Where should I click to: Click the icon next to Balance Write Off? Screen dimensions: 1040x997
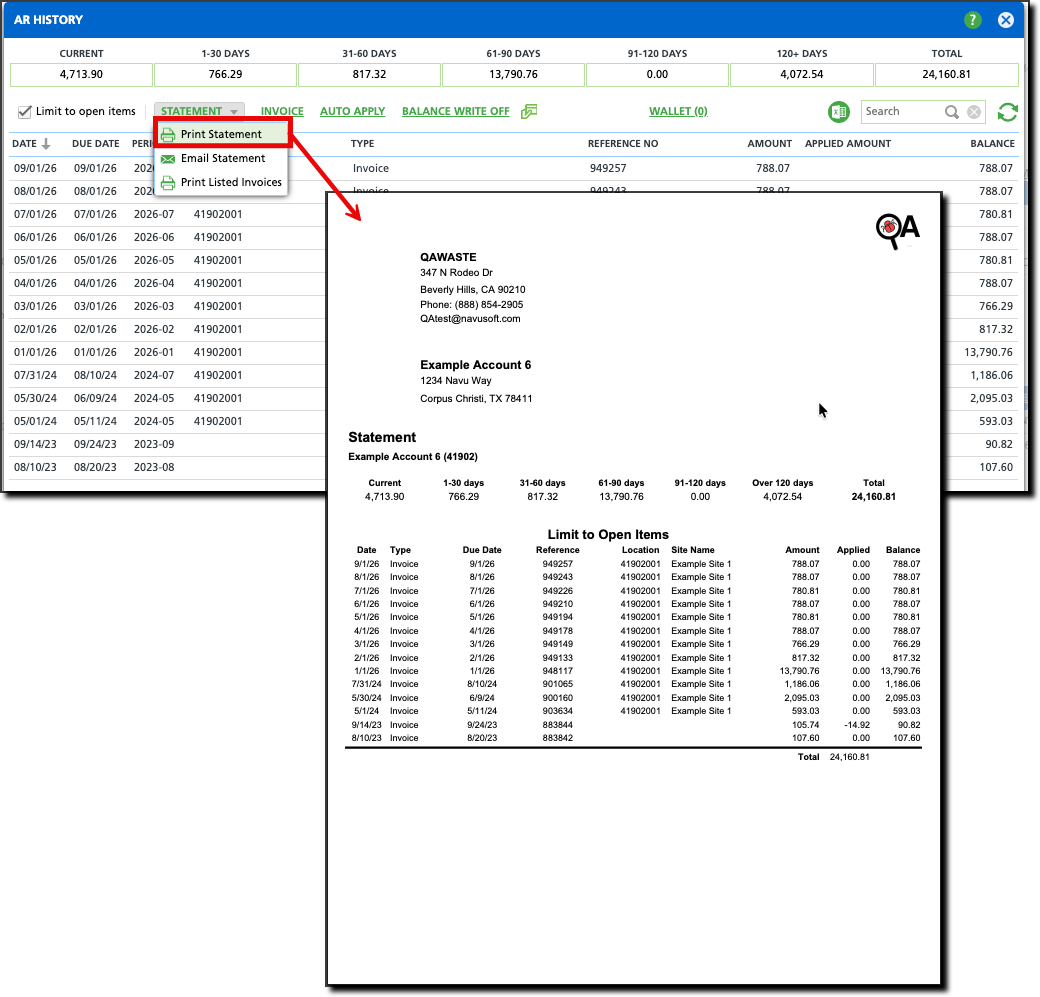tap(529, 111)
